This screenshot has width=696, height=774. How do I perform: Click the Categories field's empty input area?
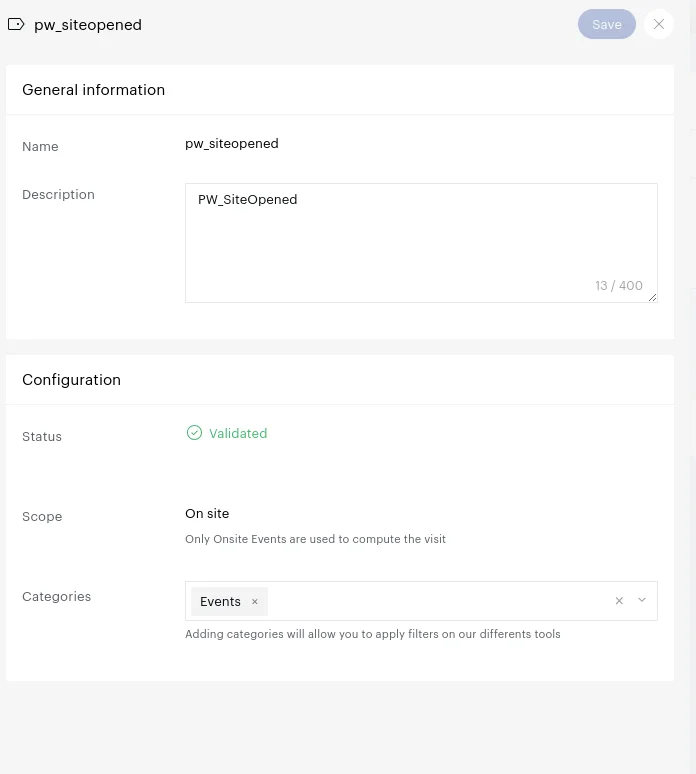tap(440, 601)
